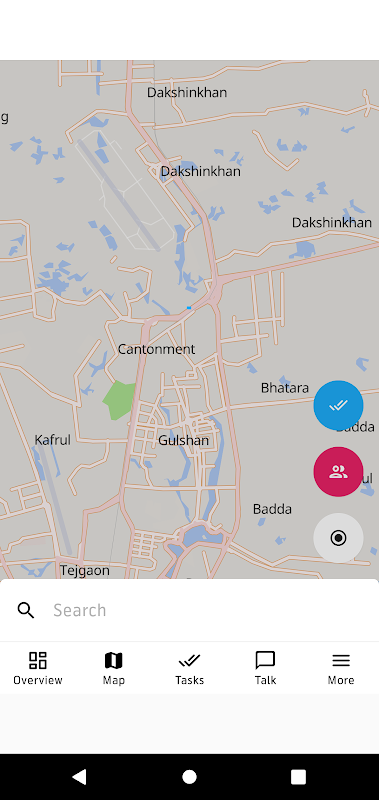Viewport: 379px width, 800px height.
Task: Open the Overview tab
Action: [x=38, y=668]
